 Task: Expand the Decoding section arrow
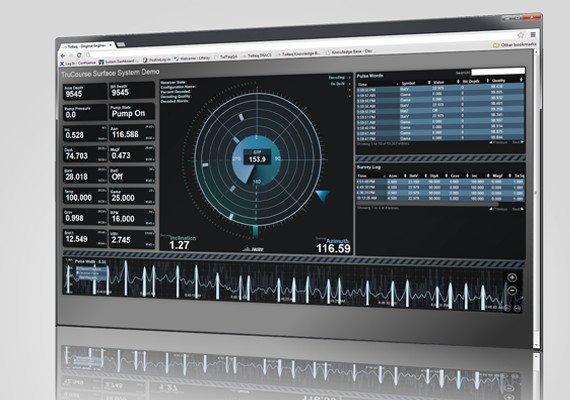pos(350,77)
